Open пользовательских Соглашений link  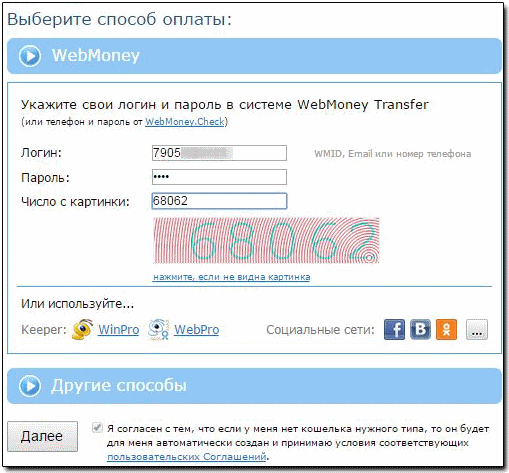pos(187,456)
